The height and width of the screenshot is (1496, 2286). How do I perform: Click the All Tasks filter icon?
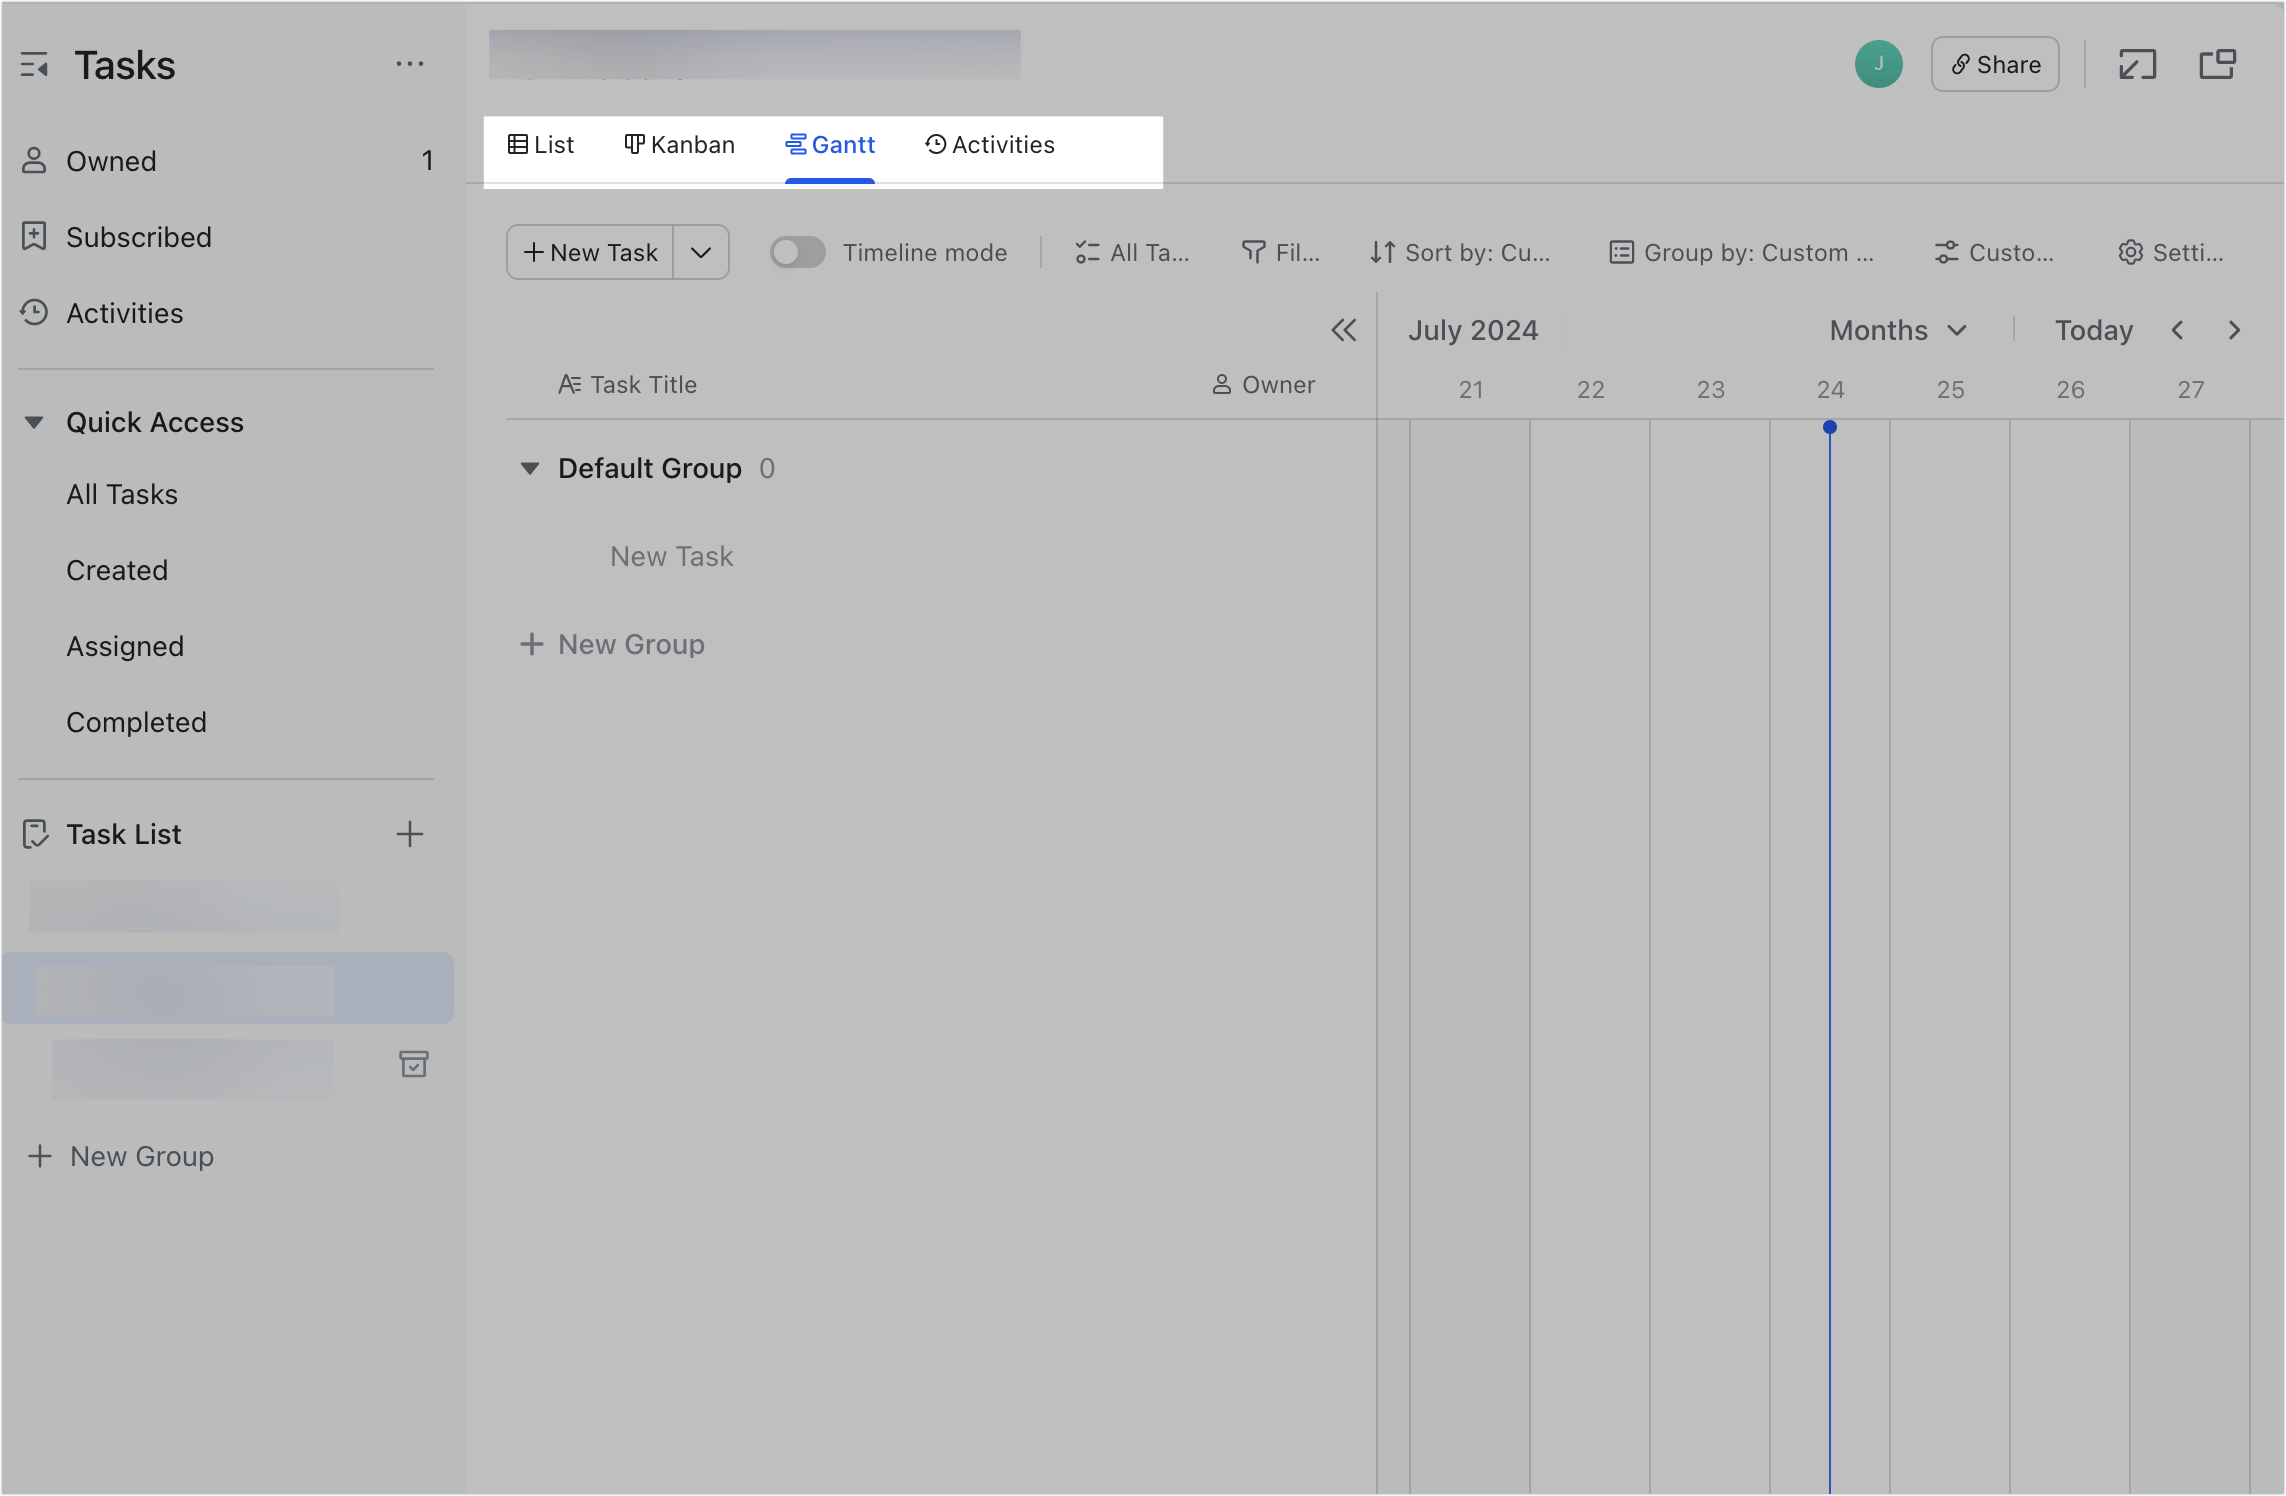pos(1087,252)
